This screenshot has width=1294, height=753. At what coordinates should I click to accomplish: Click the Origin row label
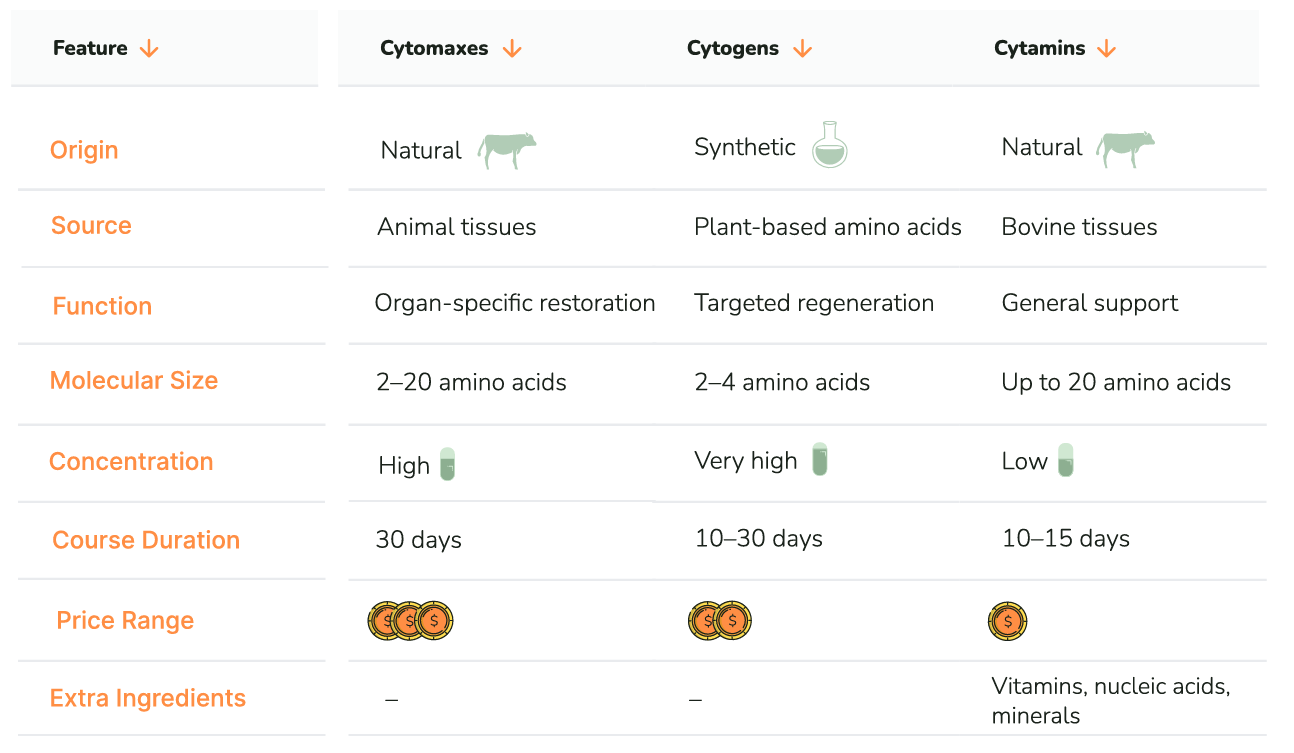[84, 150]
